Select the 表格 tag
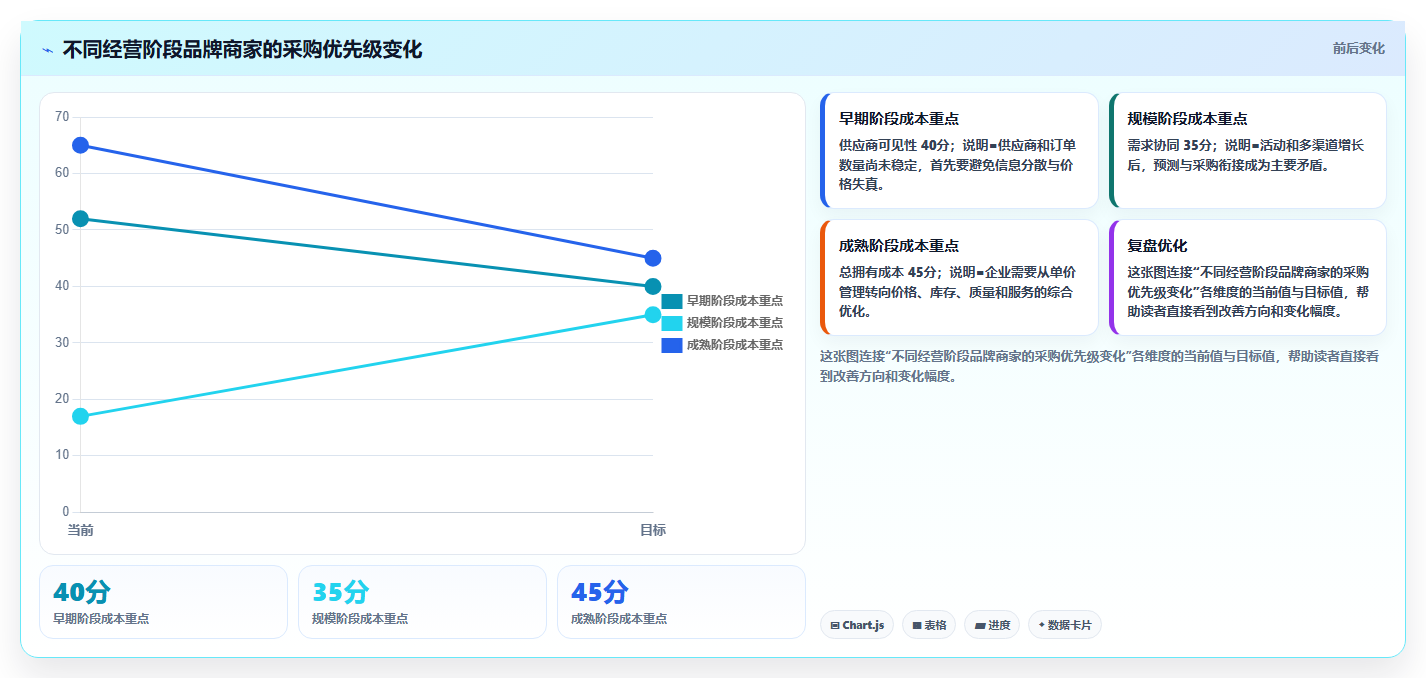 (x=929, y=625)
